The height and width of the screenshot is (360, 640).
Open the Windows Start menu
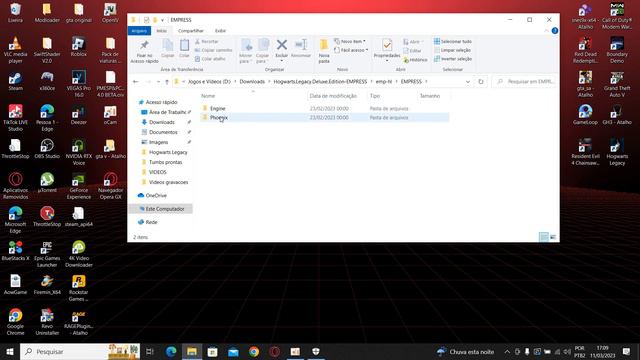click(x=10, y=351)
